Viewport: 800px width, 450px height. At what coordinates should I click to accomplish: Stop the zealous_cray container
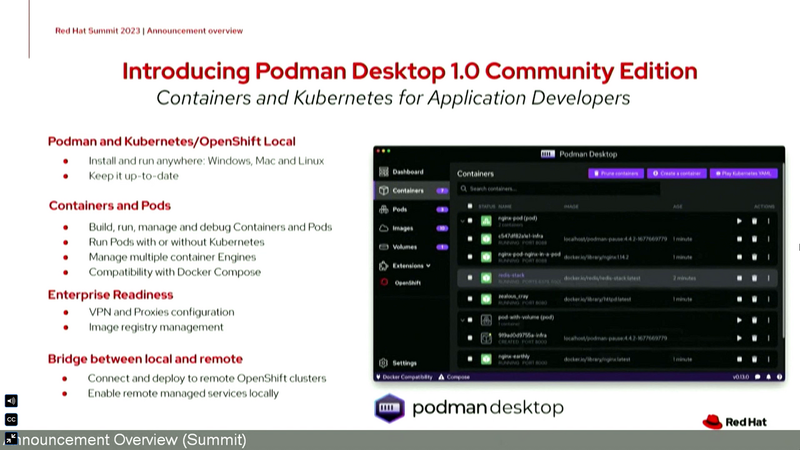coord(739,299)
